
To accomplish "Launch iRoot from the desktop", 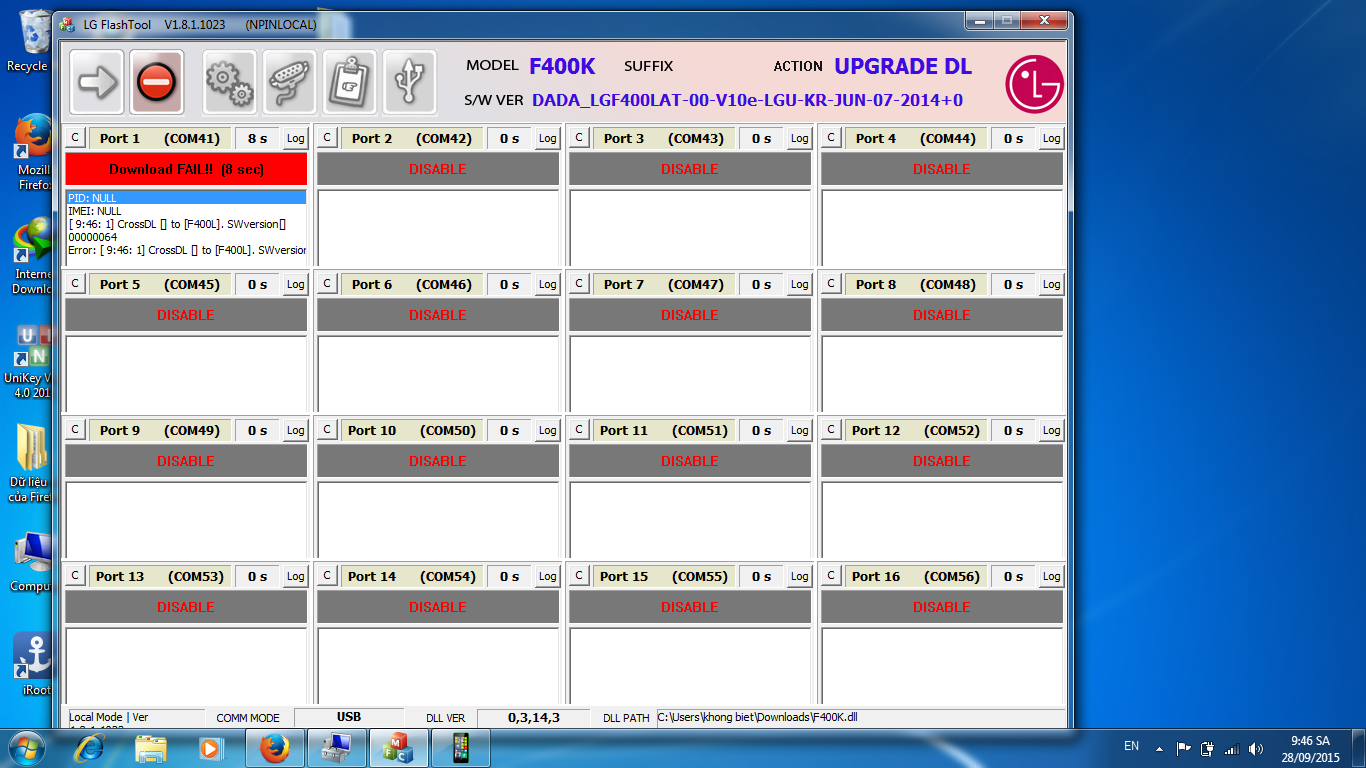I will tap(33, 665).
